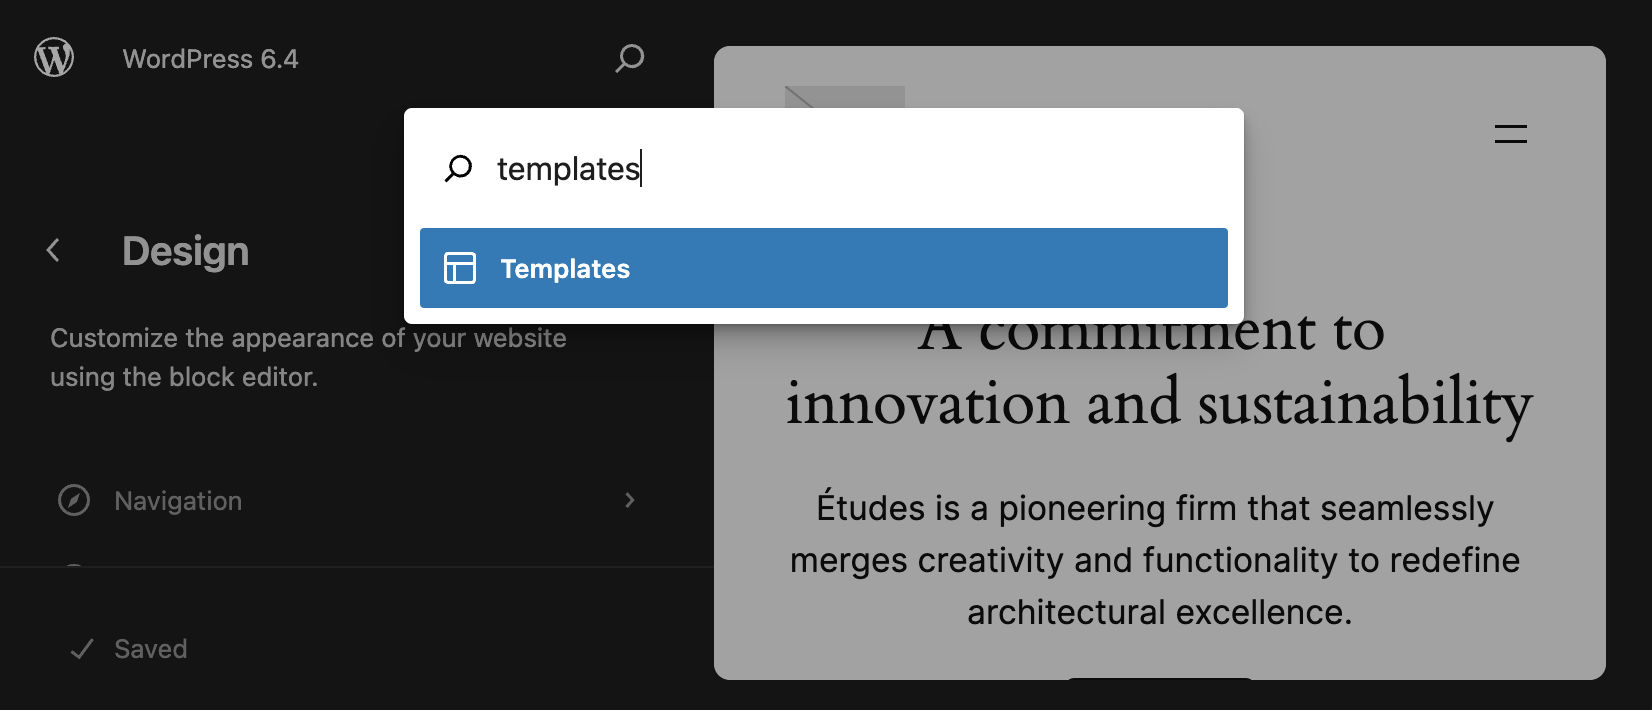The image size is (1652, 710).
Task: Click inside the templates search field
Action: point(700,169)
